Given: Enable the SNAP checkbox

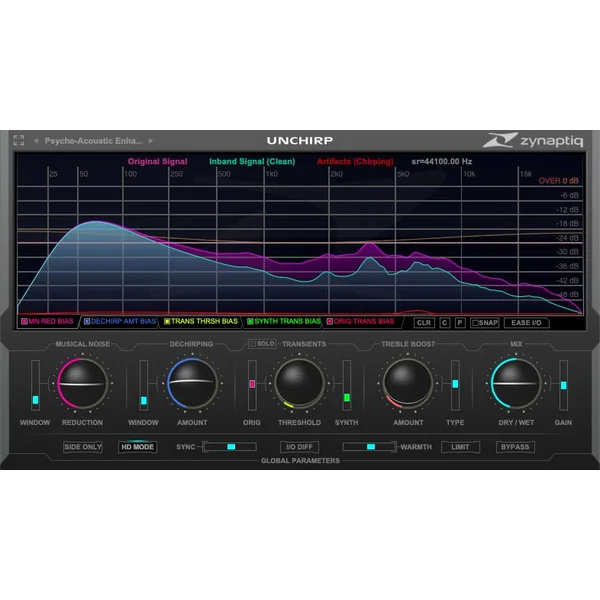Looking at the screenshot, I should coord(475,323).
